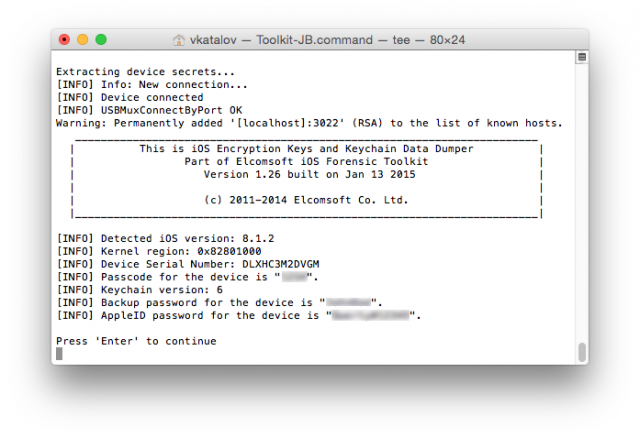Image resolution: width=640 pixels, height=438 pixels.
Task: Click the blurred backup password value
Action: 350,302
